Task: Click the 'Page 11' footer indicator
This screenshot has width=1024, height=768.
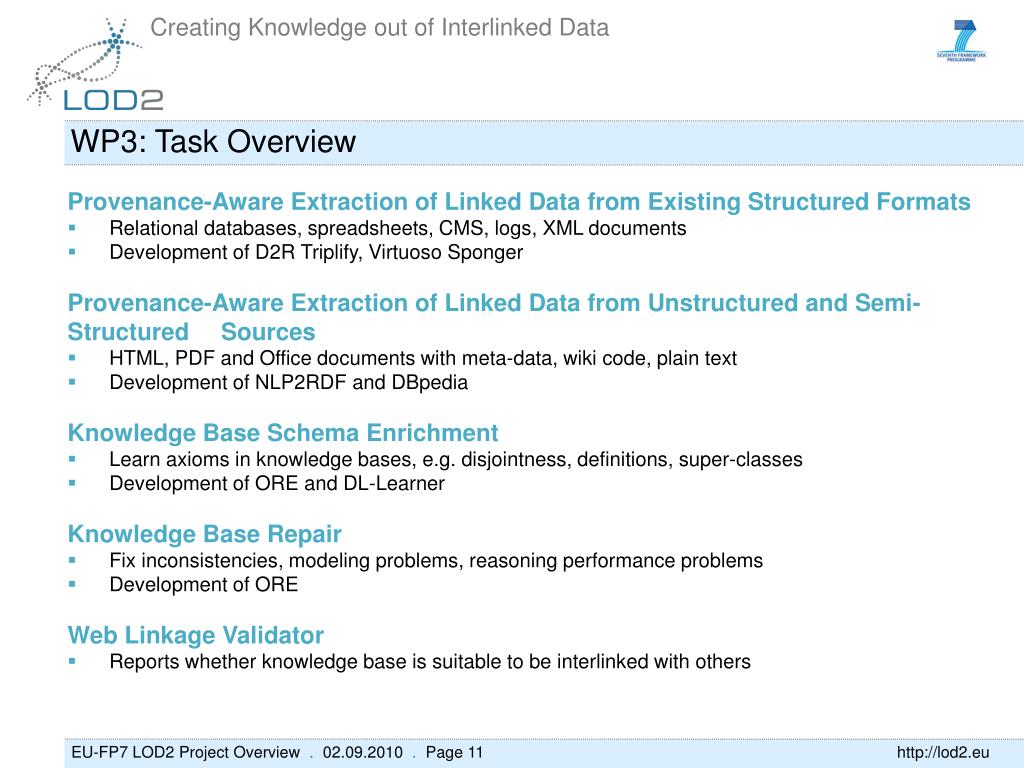Action: tap(454, 752)
